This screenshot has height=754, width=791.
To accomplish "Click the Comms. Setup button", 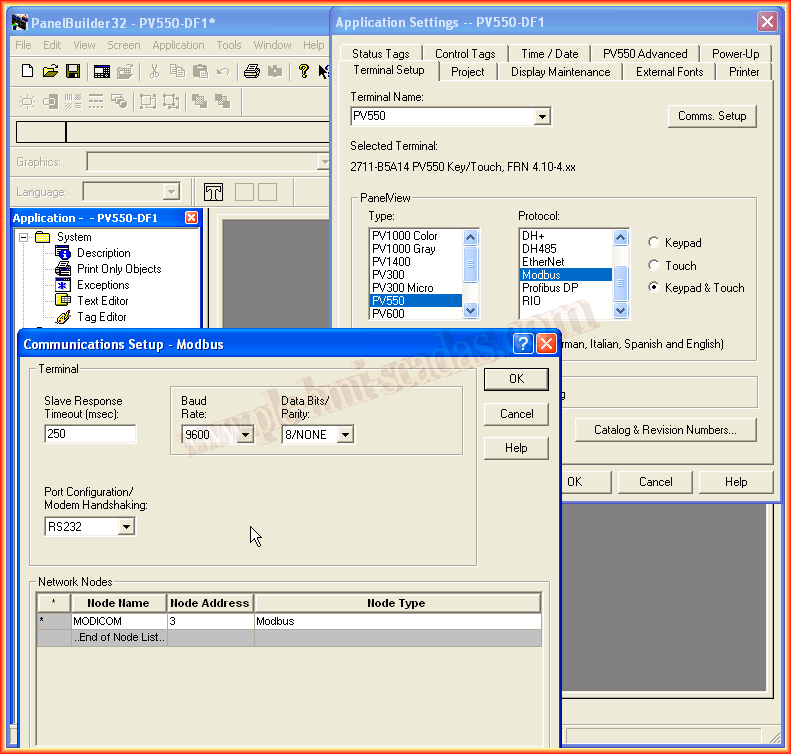I will point(711,116).
